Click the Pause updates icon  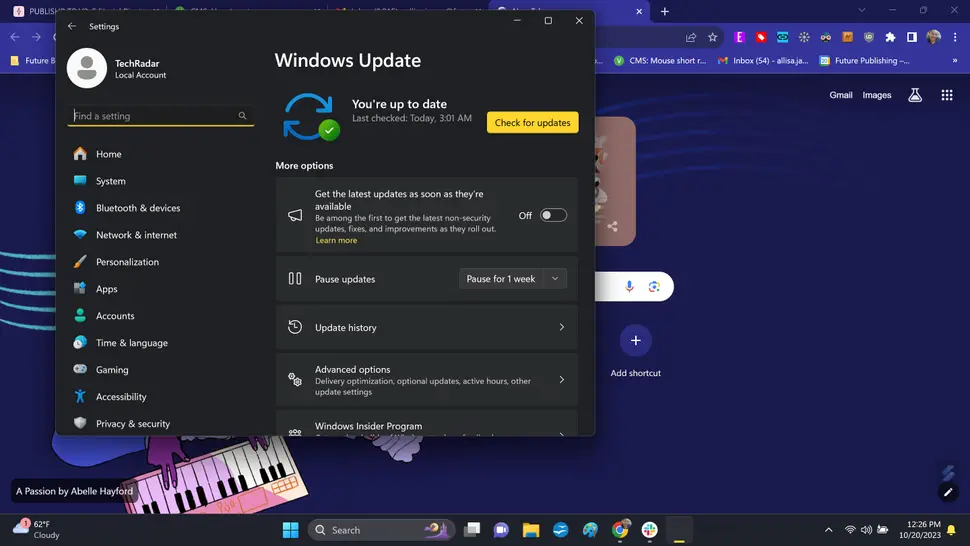(295, 279)
